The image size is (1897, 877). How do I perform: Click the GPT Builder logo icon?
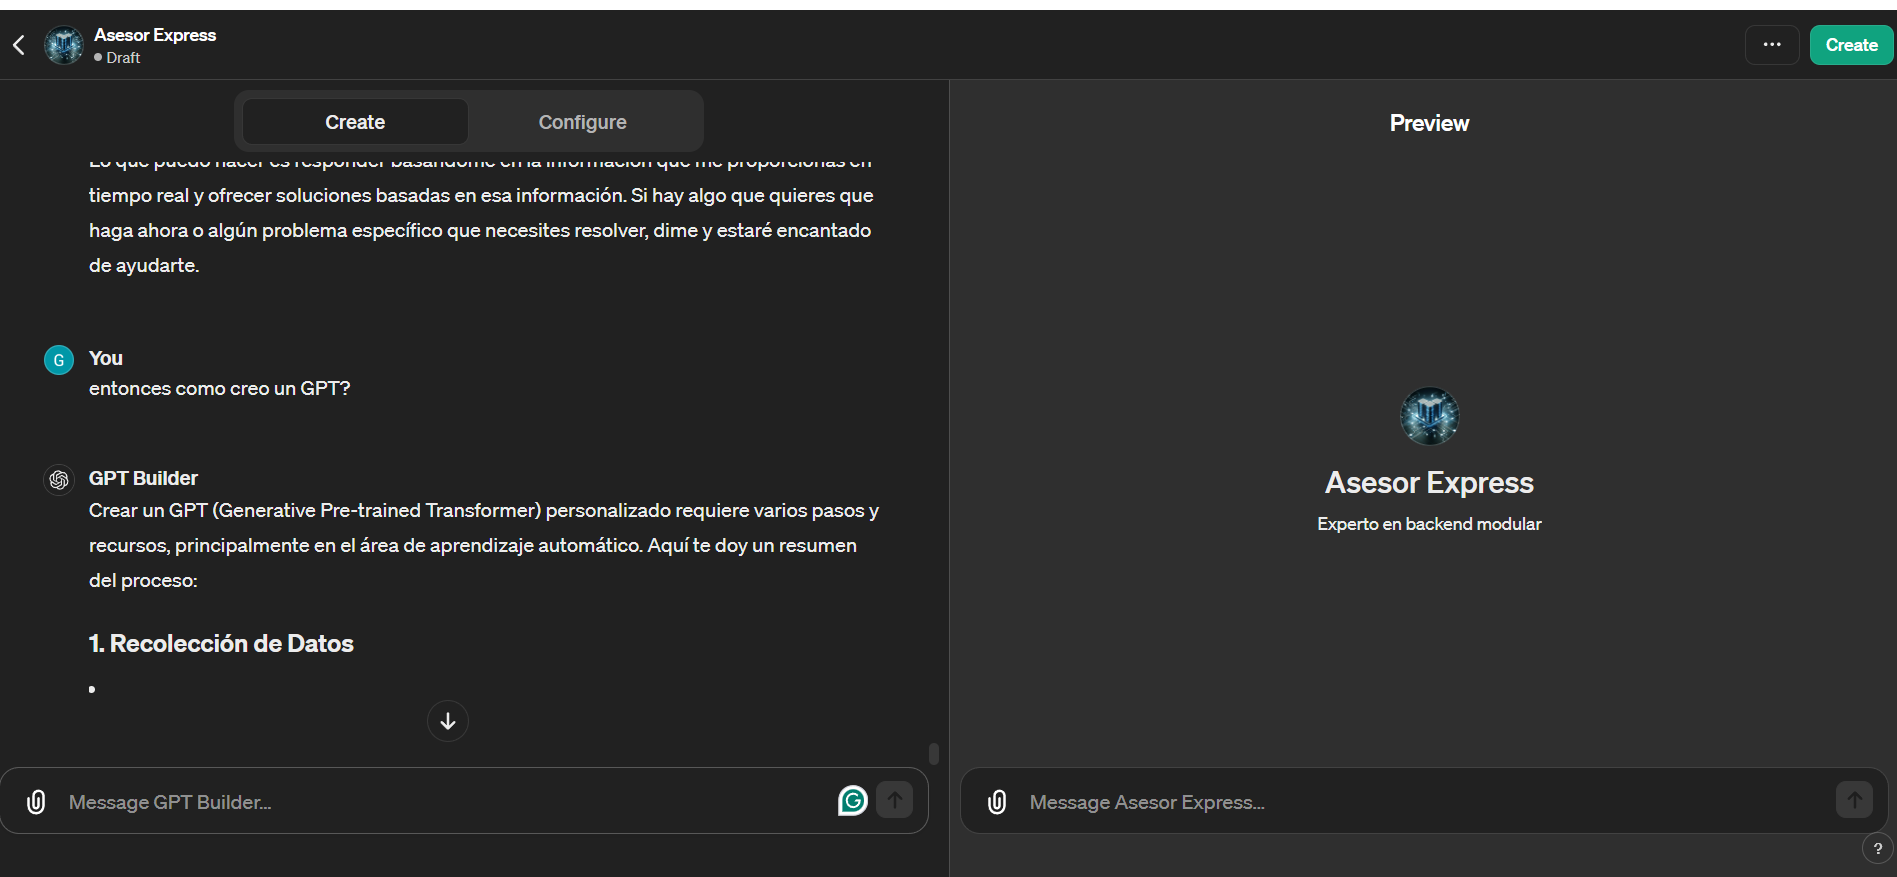pos(59,480)
